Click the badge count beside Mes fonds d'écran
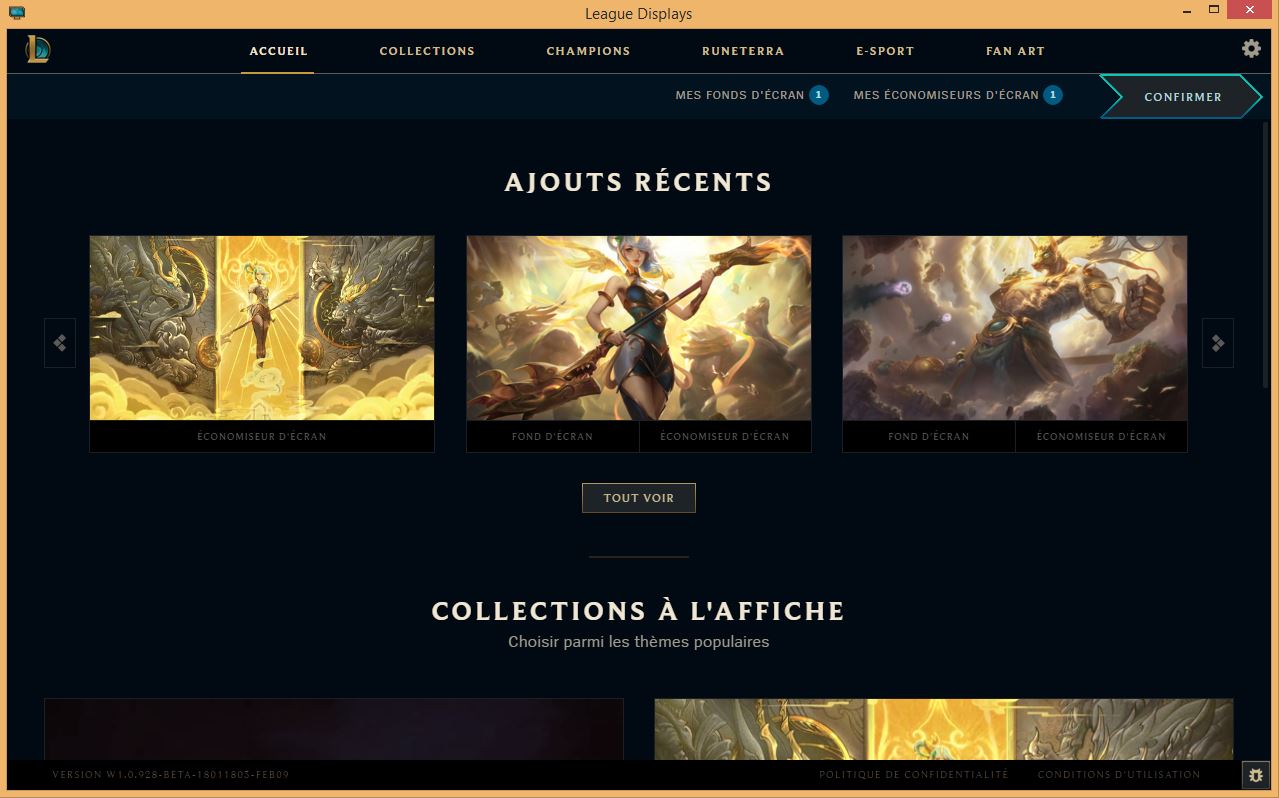1279x798 pixels. coord(818,95)
